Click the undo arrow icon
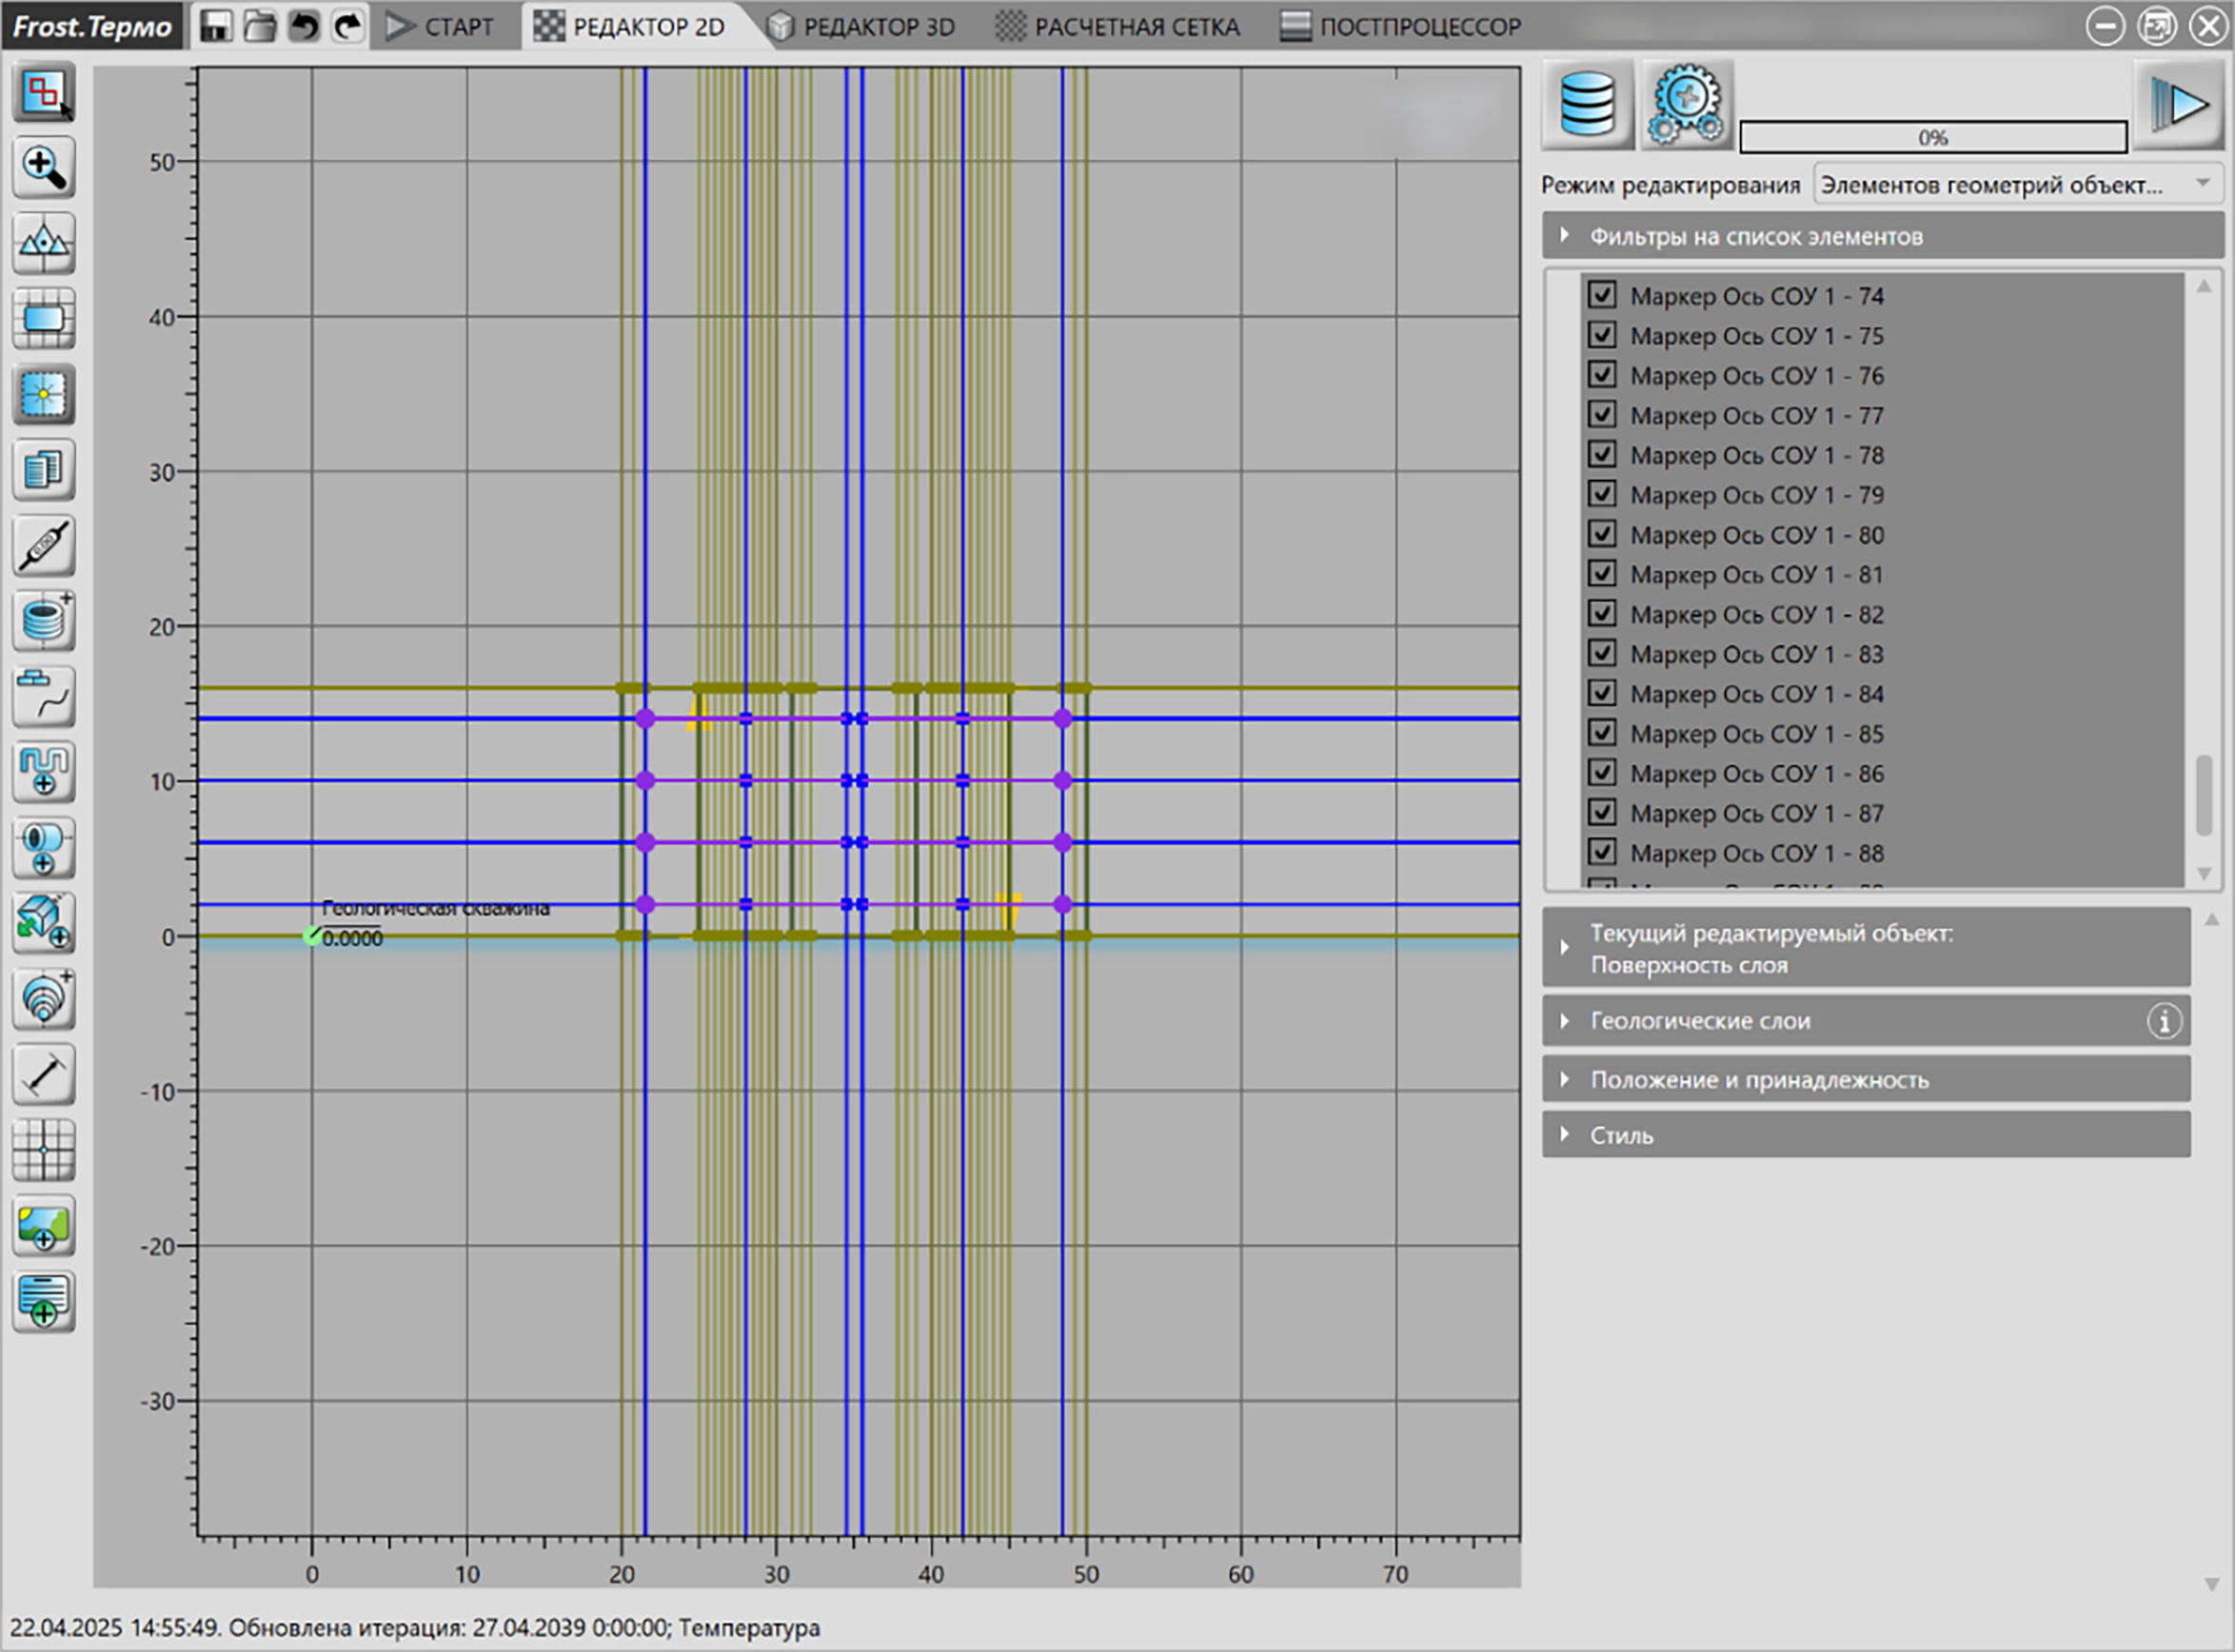 click(304, 25)
